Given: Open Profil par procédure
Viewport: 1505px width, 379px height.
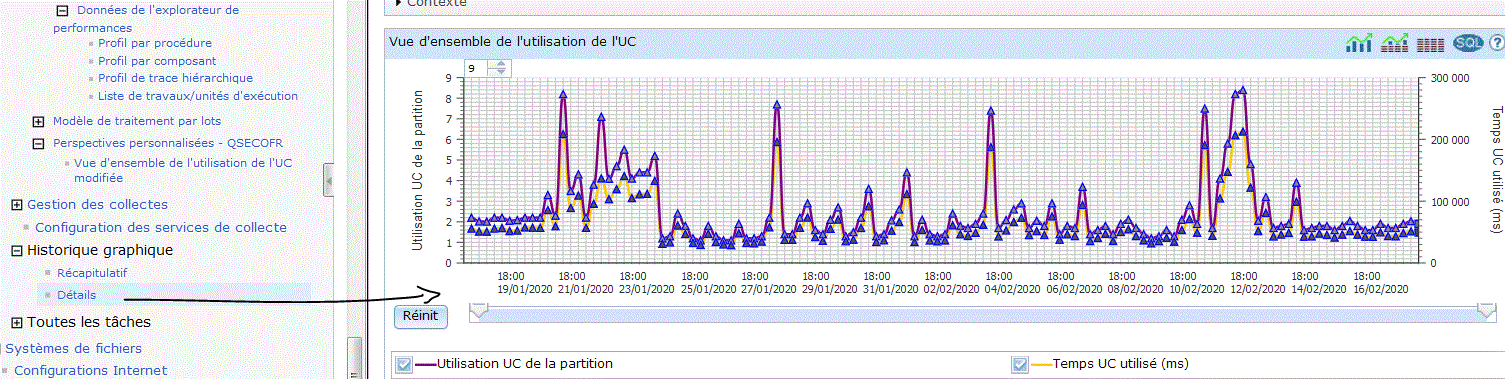Looking at the screenshot, I should tap(155, 43).
